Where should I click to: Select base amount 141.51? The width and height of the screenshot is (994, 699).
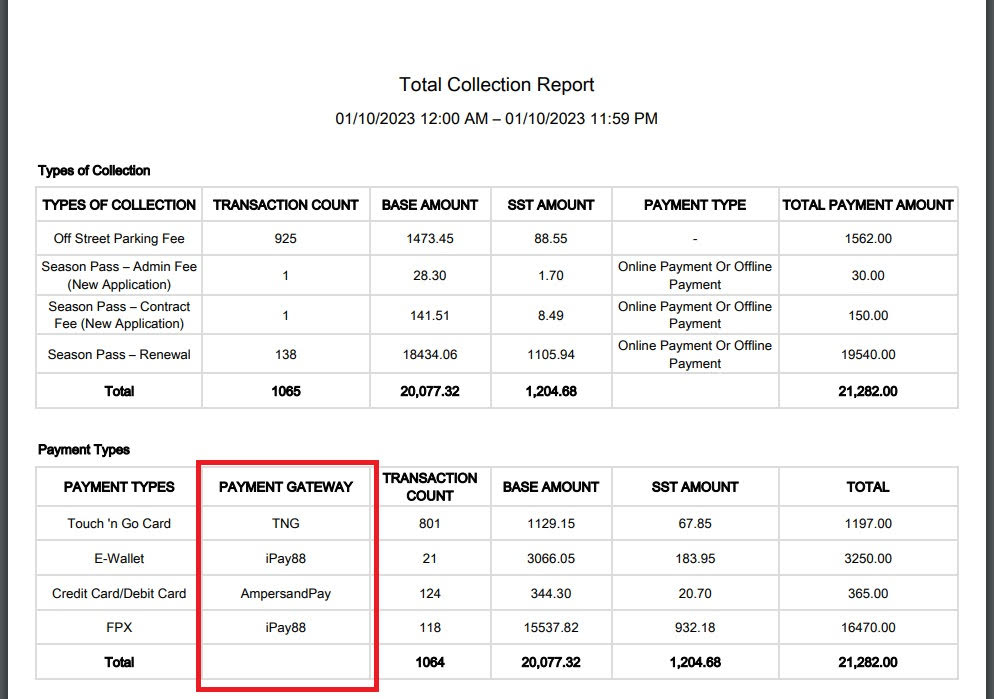430,316
